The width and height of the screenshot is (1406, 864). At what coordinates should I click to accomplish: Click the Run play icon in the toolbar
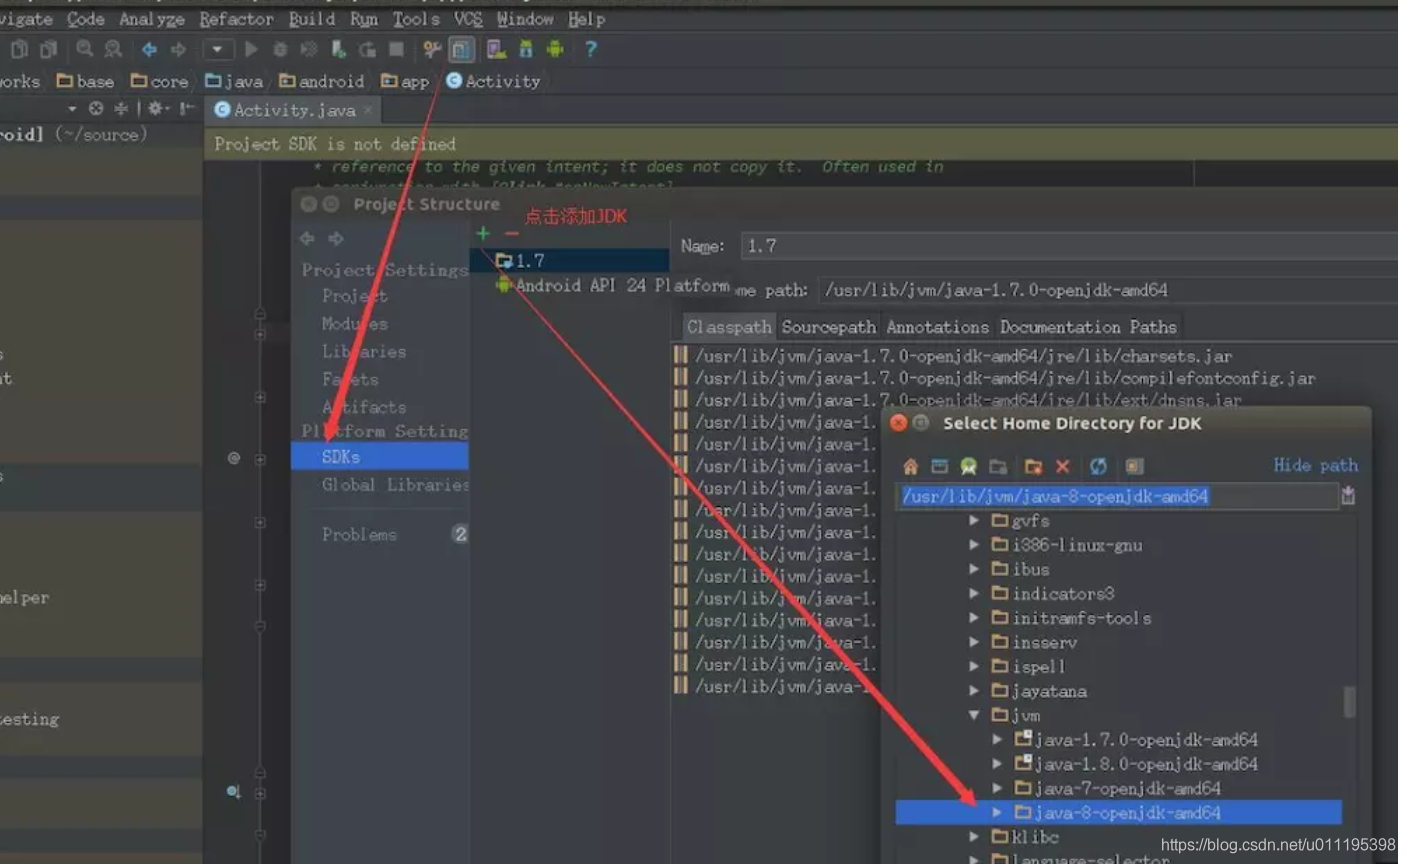(x=251, y=49)
